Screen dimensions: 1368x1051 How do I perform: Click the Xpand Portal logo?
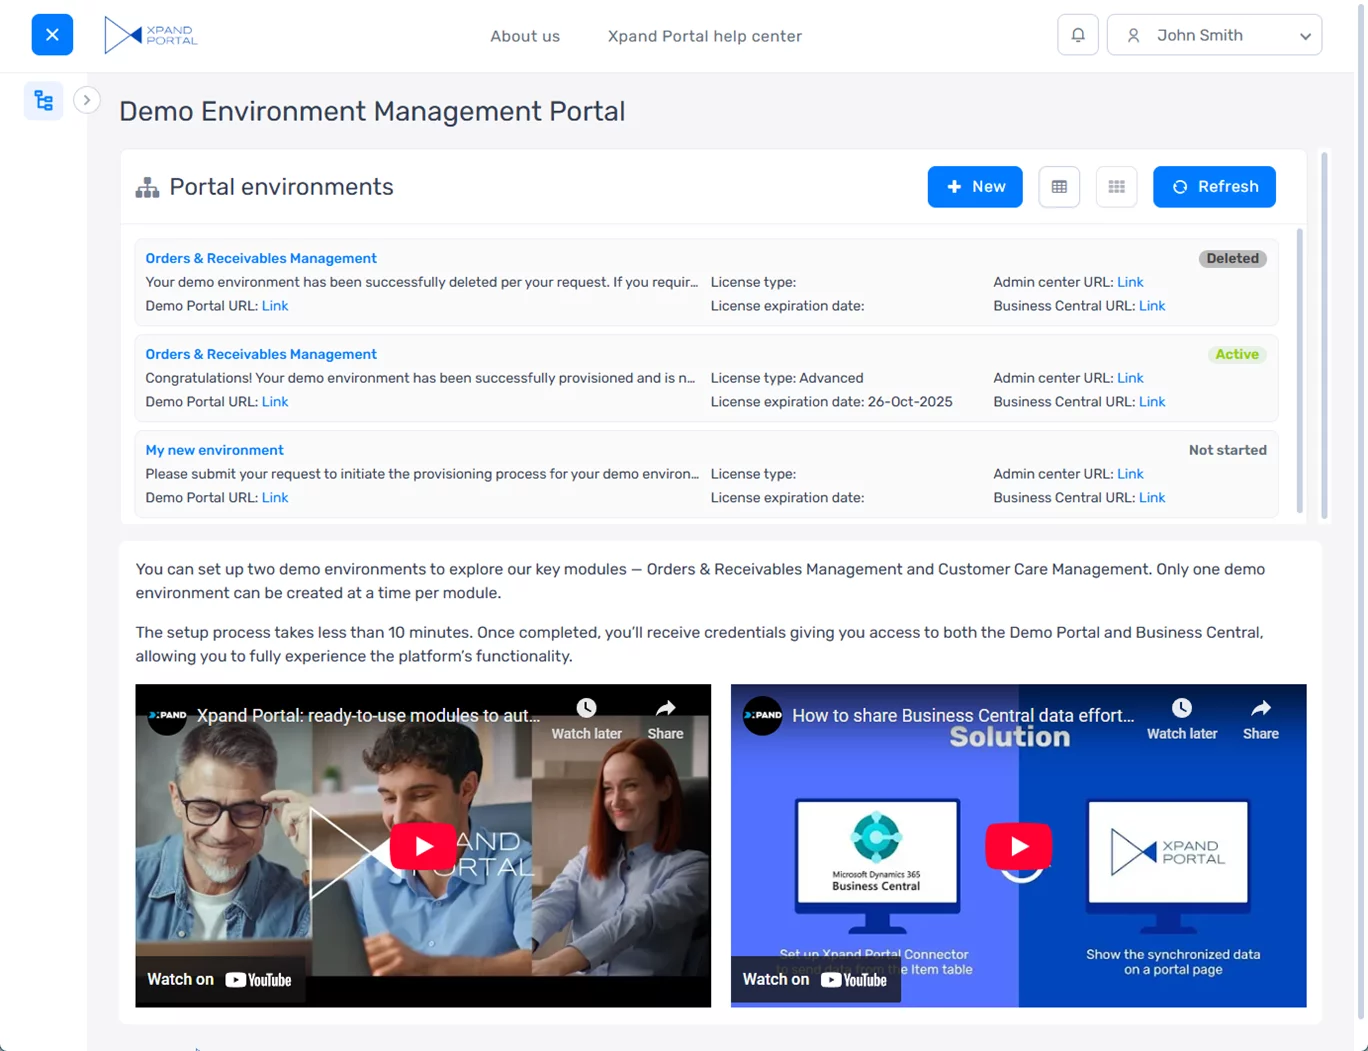pyautogui.click(x=151, y=35)
